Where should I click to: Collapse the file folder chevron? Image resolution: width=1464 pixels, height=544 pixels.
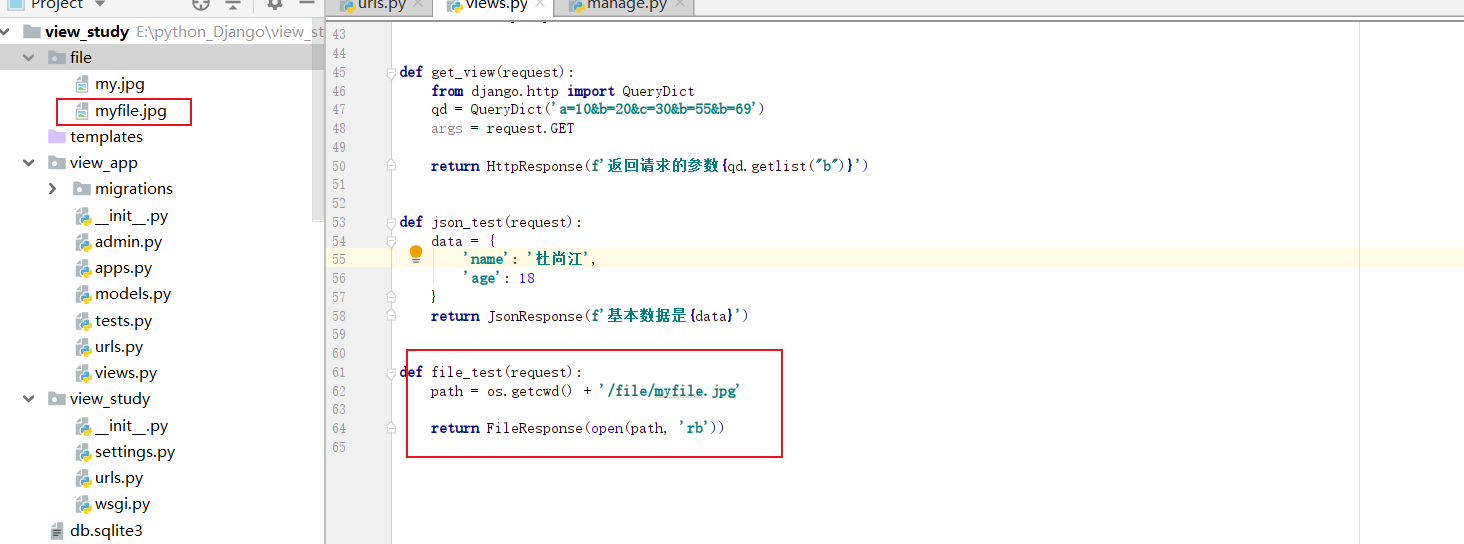[29, 58]
